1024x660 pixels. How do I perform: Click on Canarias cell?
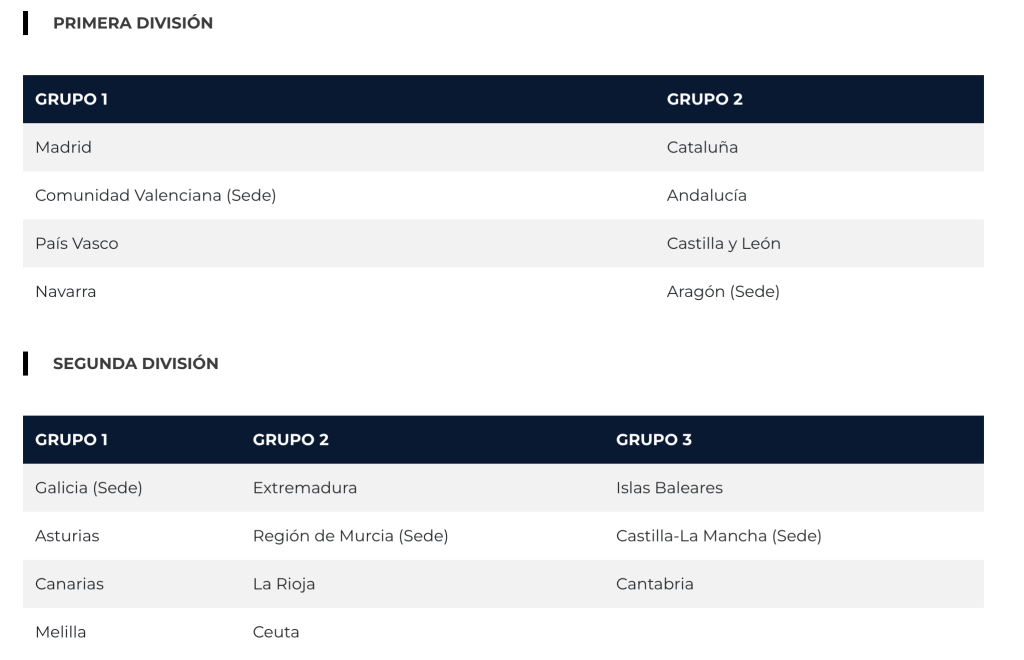coord(69,584)
